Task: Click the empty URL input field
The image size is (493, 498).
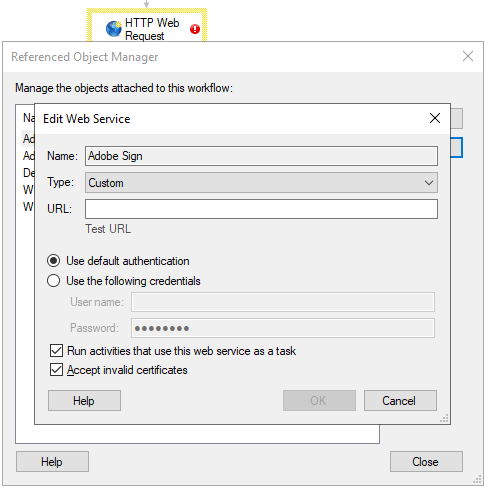Action: point(261,209)
